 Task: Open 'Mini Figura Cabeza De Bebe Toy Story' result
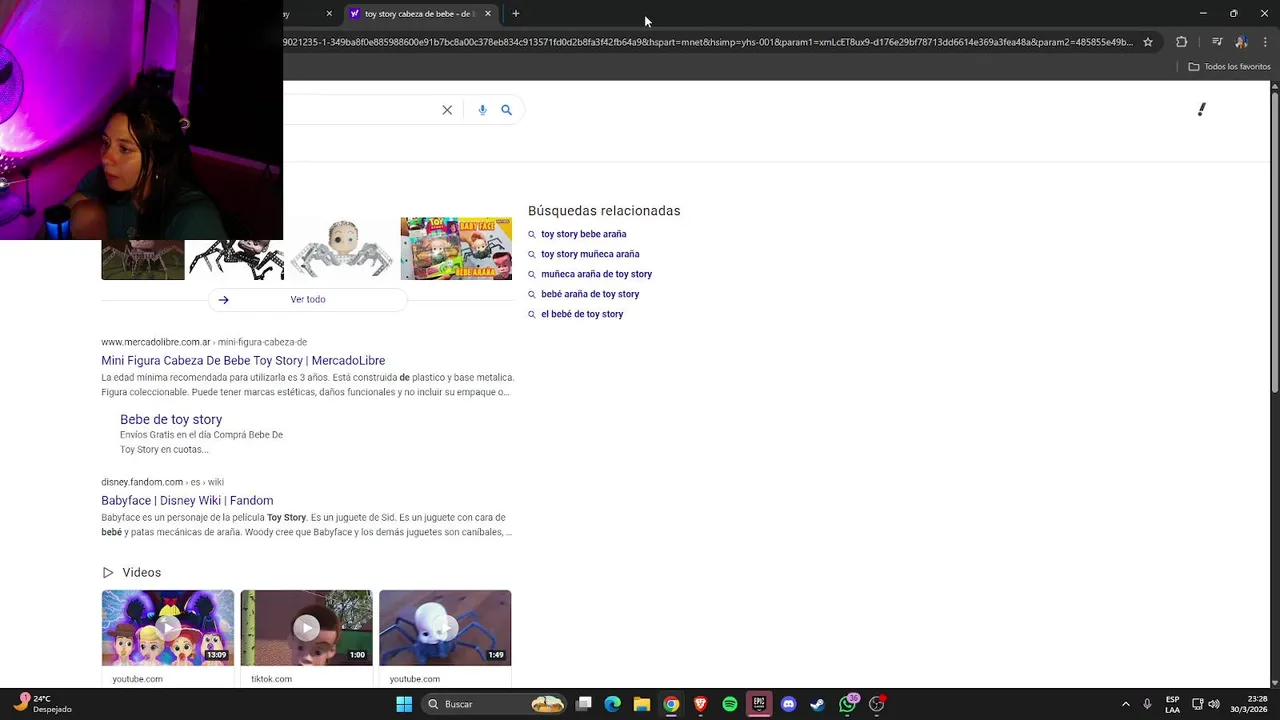(243, 360)
